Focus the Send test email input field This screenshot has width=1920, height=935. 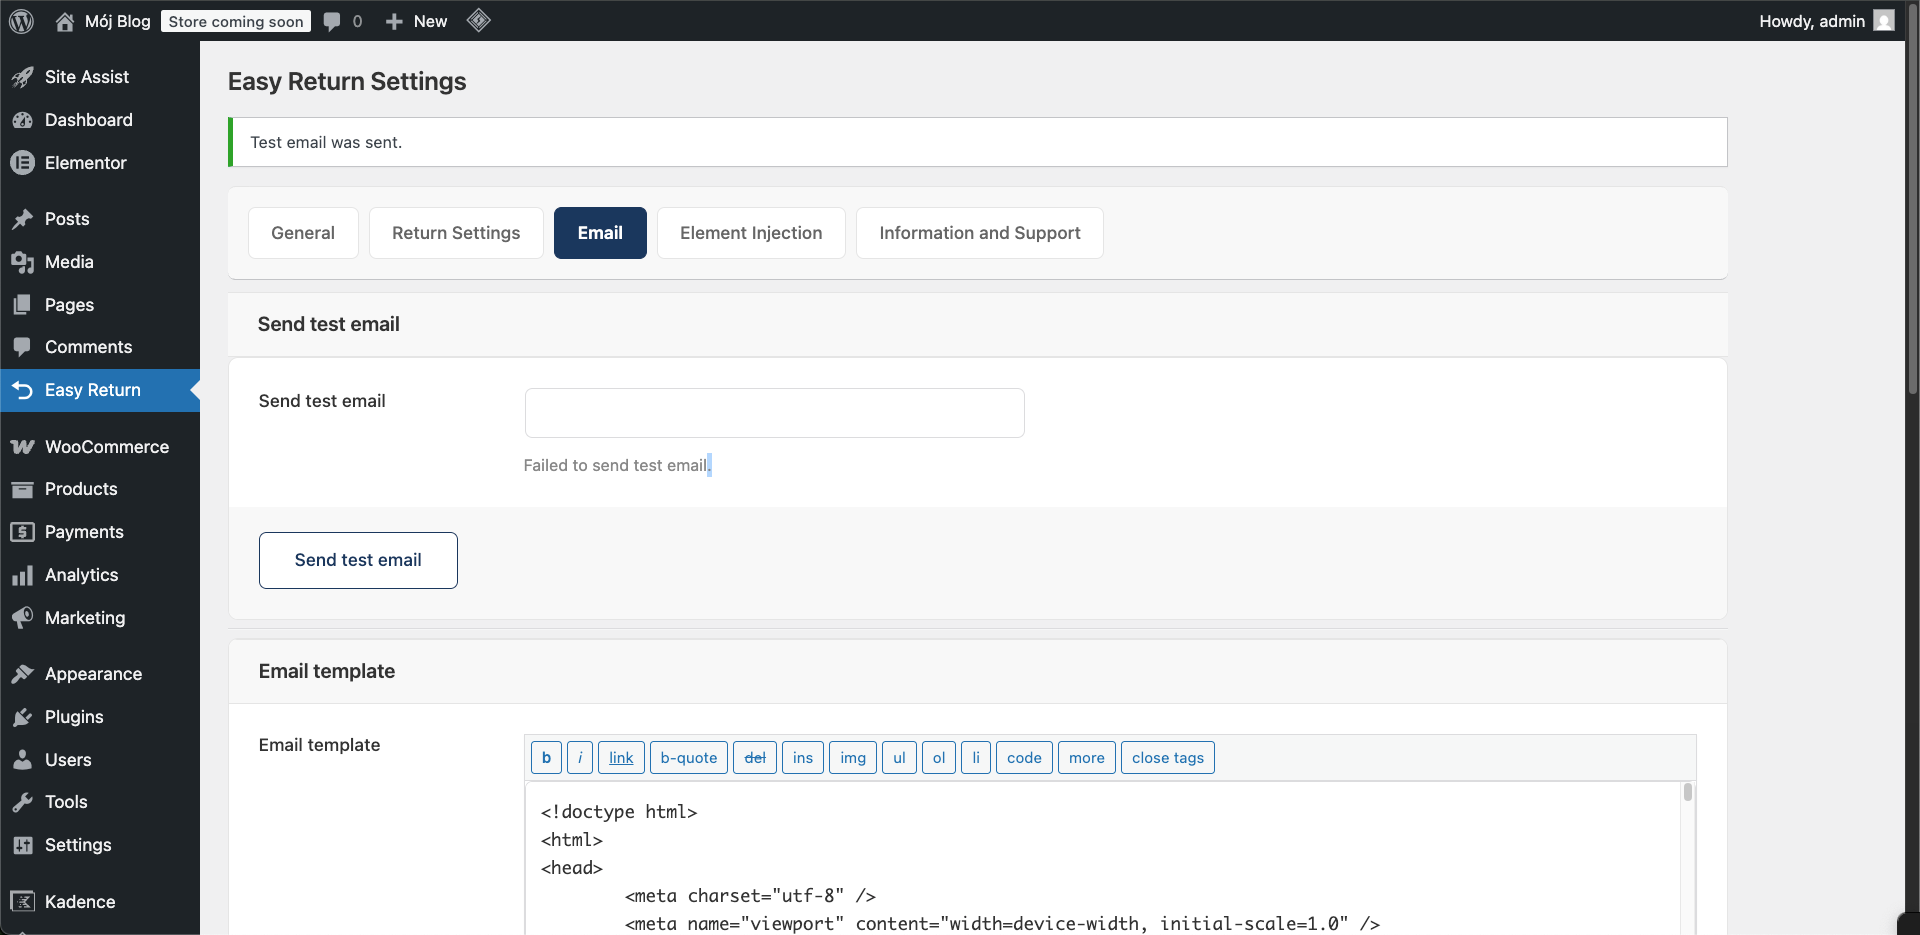click(774, 413)
